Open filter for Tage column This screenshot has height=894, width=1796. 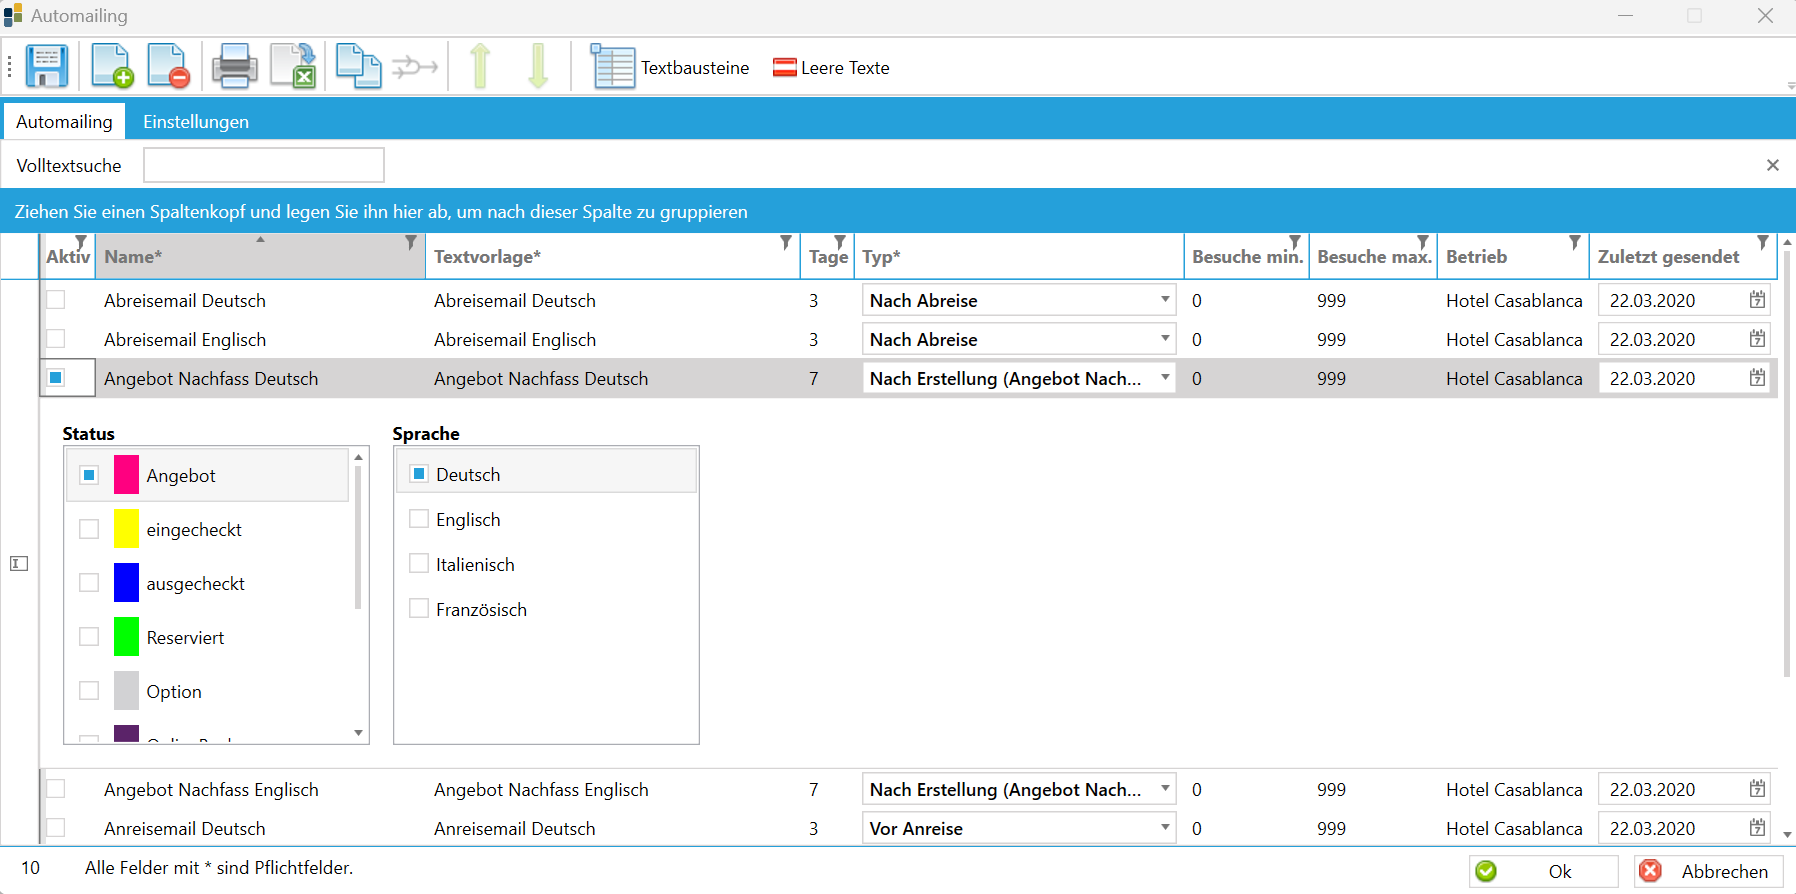840,243
